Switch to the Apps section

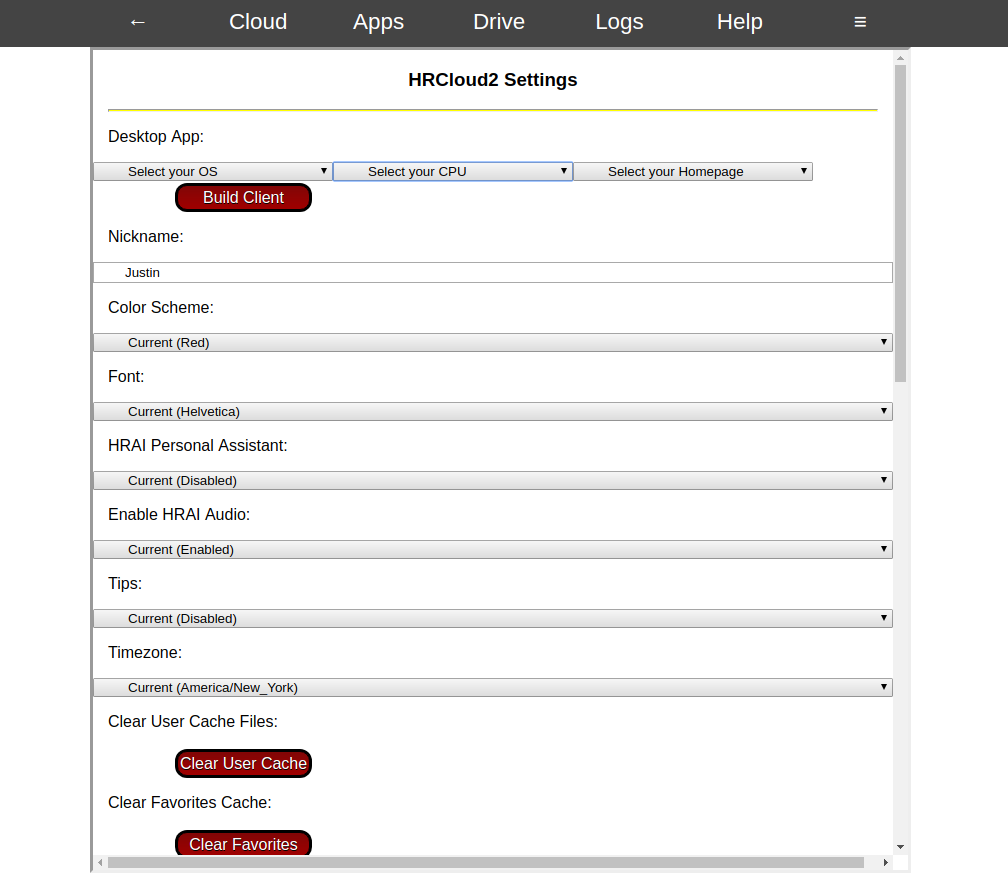point(378,22)
